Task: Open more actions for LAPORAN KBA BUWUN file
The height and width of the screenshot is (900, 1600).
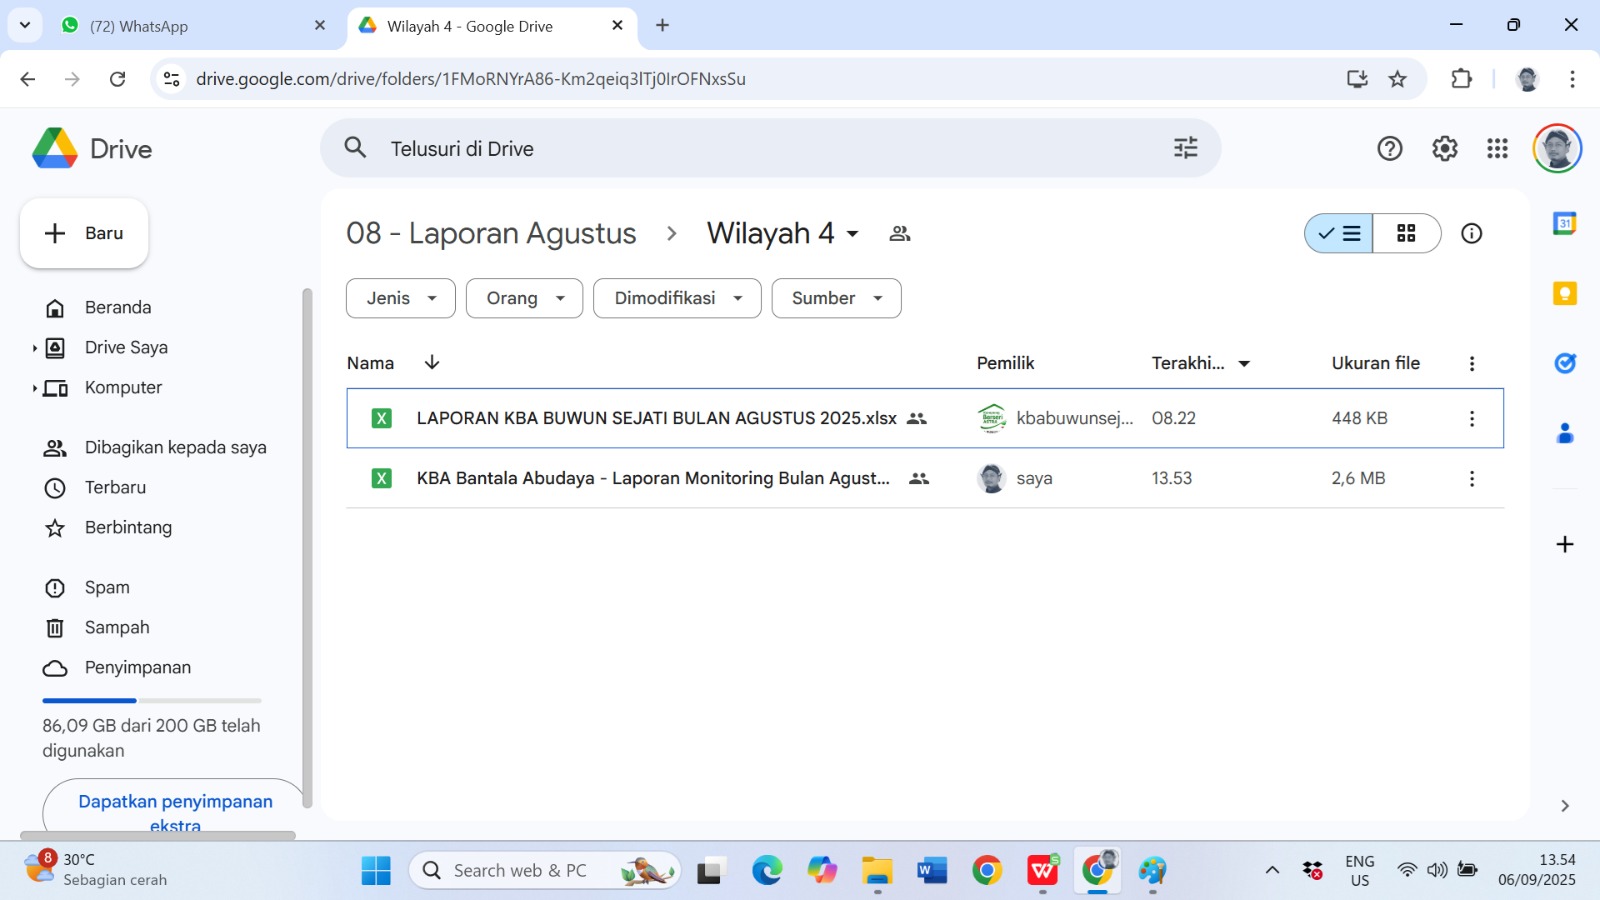Action: point(1471,419)
